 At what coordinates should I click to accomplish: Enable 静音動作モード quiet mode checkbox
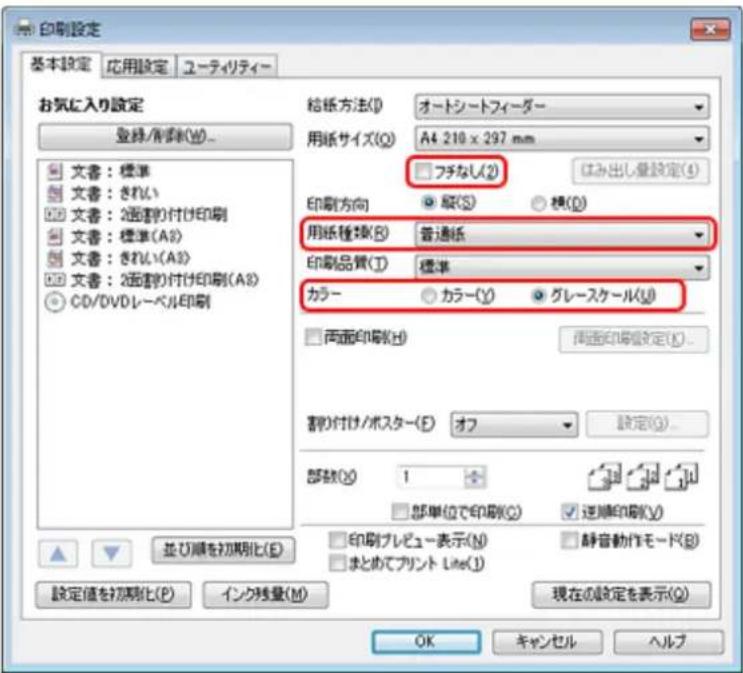pos(569,540)
